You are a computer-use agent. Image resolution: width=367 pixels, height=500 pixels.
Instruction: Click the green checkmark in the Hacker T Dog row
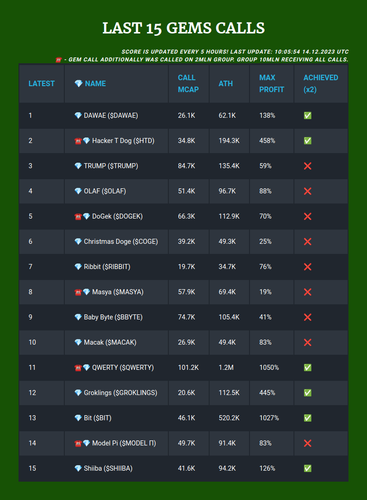308,141
